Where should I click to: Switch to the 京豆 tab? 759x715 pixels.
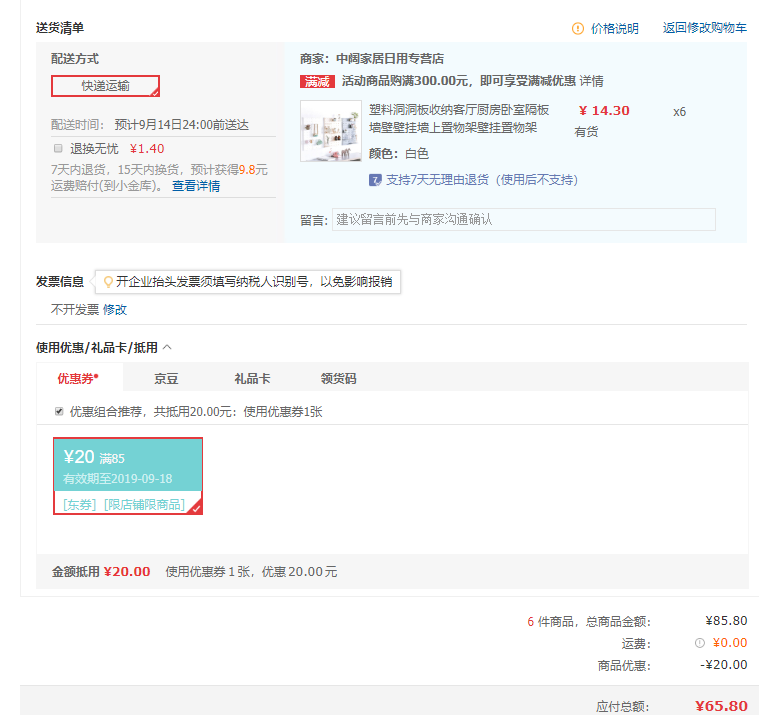166,379
